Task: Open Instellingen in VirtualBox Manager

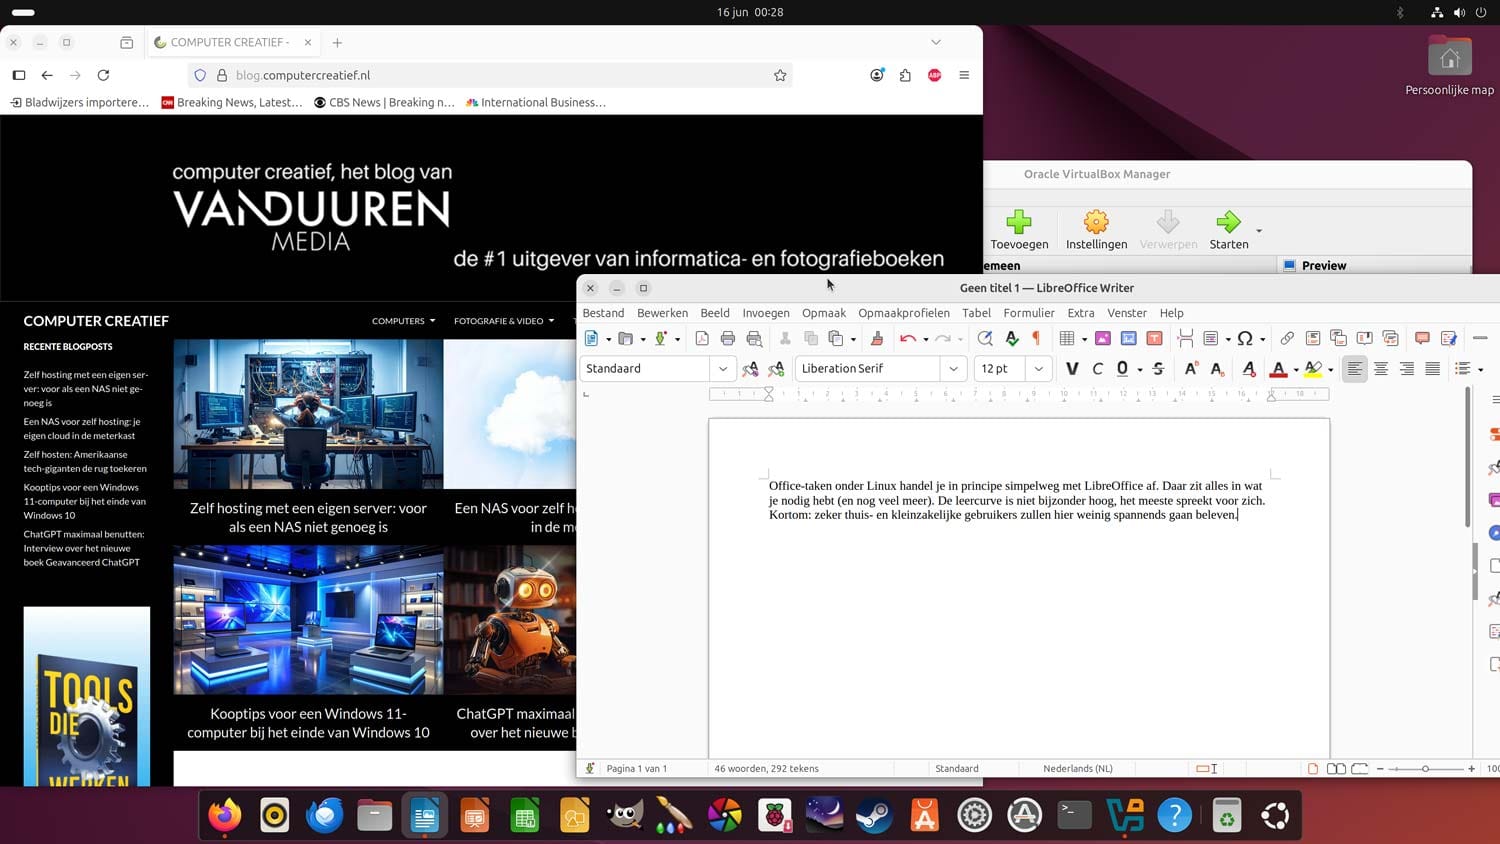Action: click(1096, 230)
